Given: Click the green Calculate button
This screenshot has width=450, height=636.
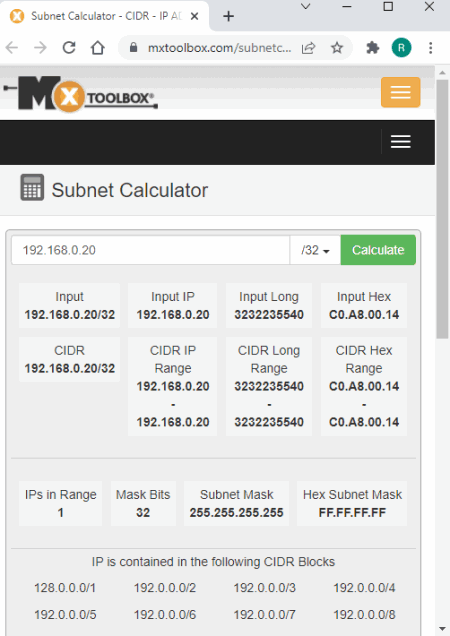Looking at the screenshot, I should coord(378,250).
